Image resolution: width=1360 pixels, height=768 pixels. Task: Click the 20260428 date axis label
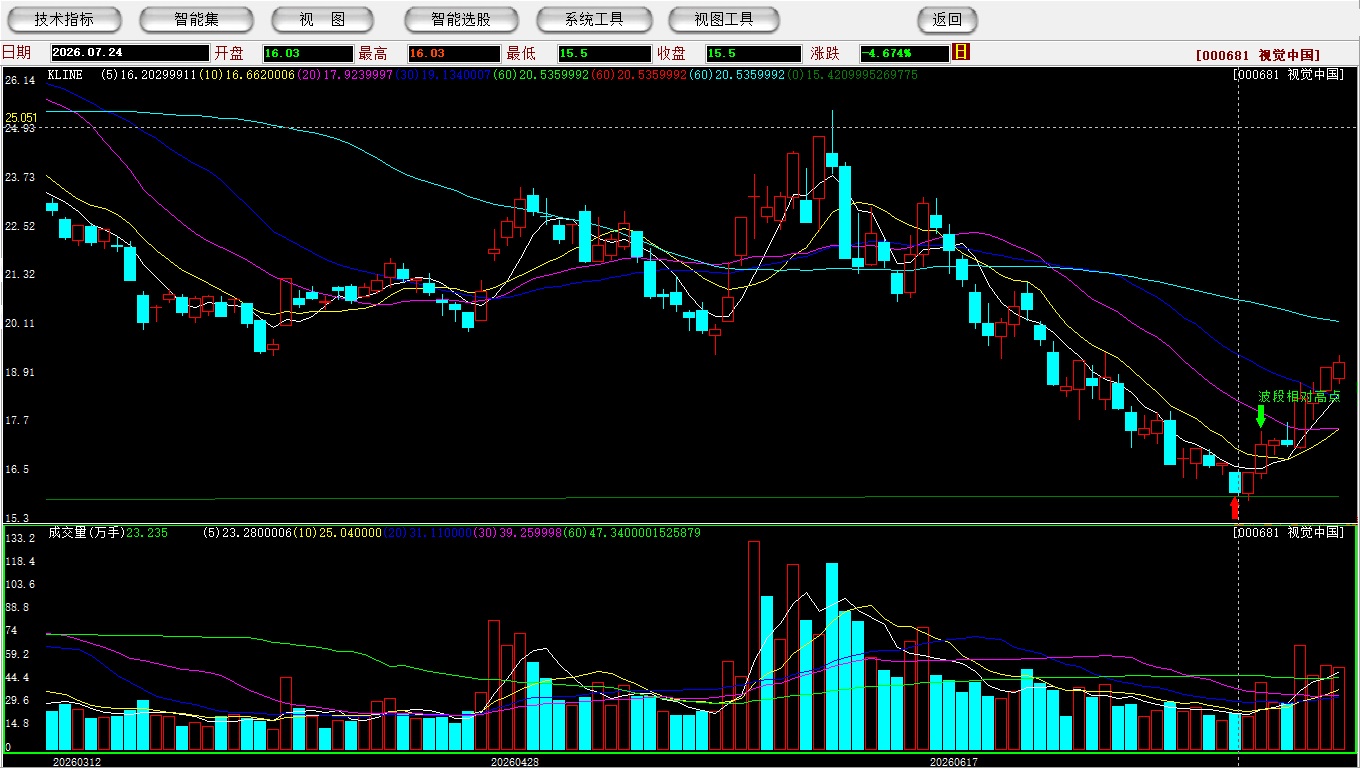(515, 762)
